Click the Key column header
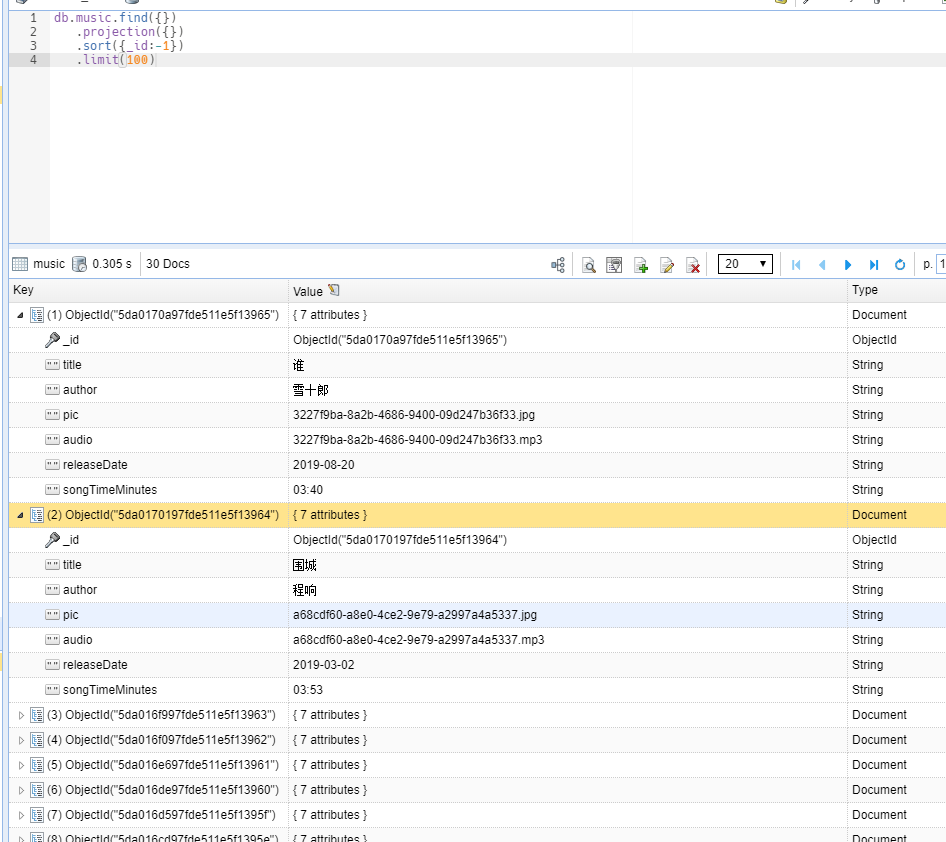The height and width of the screenshot is (842, 946). click(23, 290)
